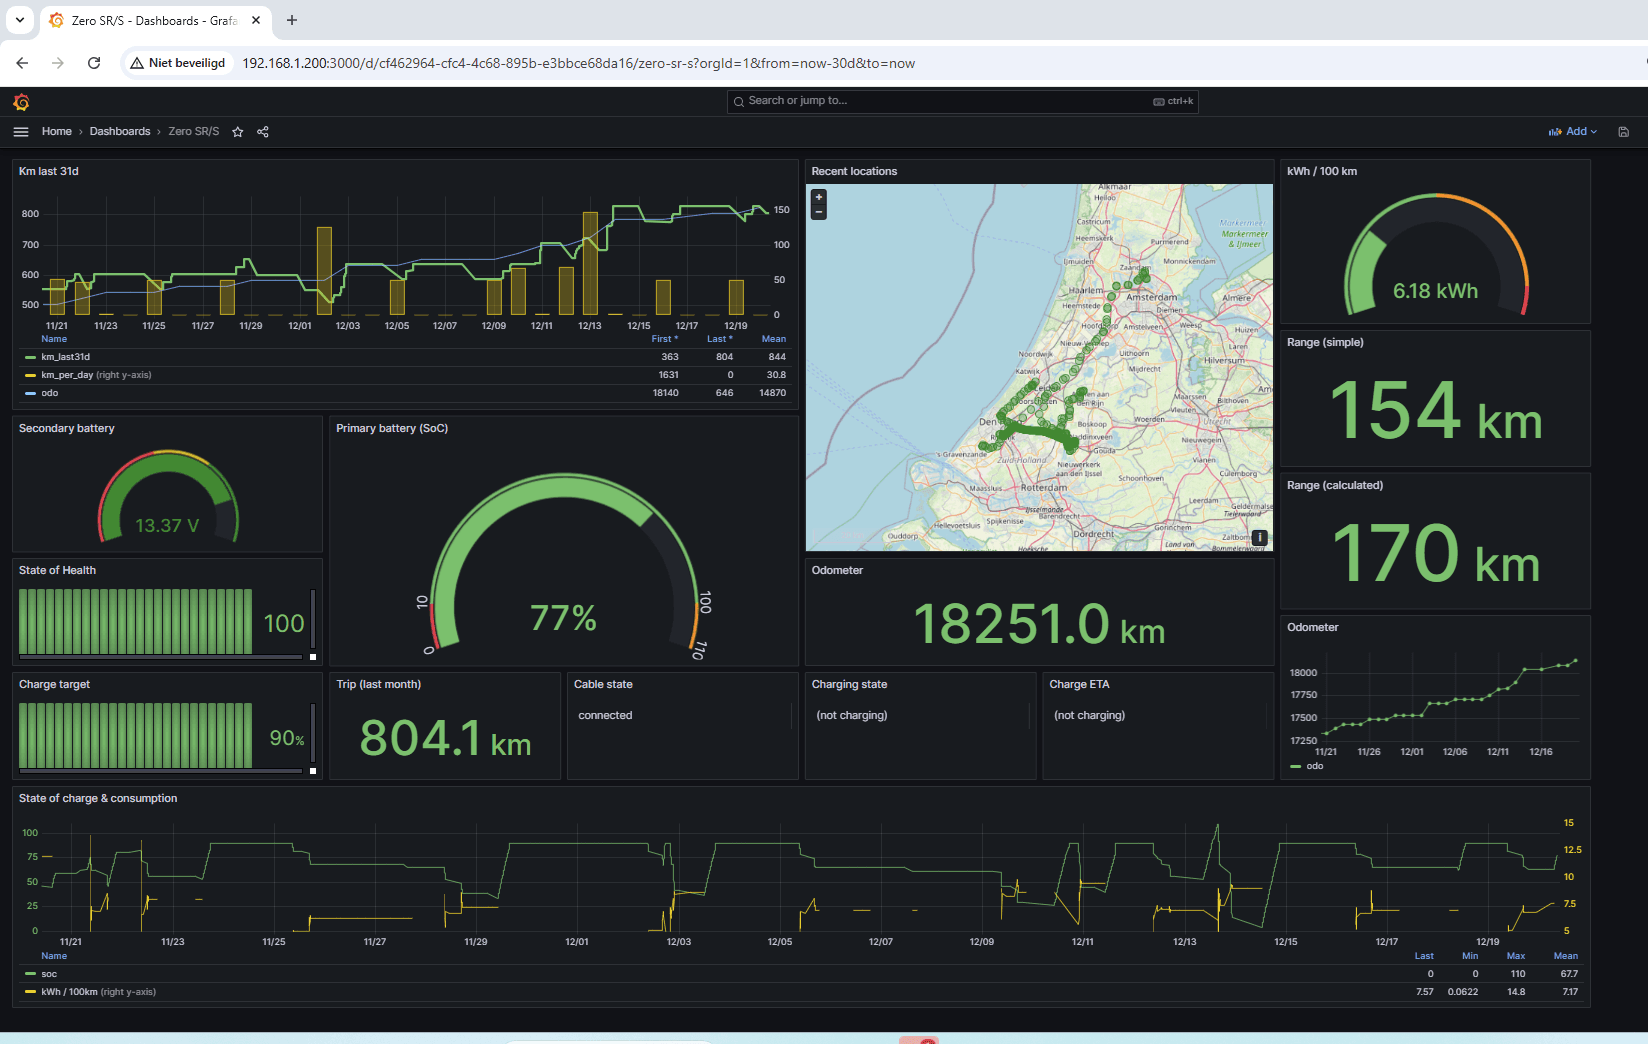Zoom out on the Recent locations map
The image size is (1648, 1044).
coord(818,210)
